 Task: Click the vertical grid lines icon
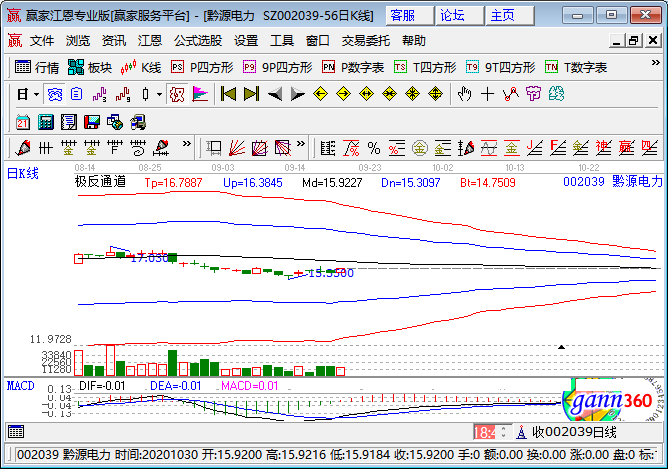coord(46,148)
